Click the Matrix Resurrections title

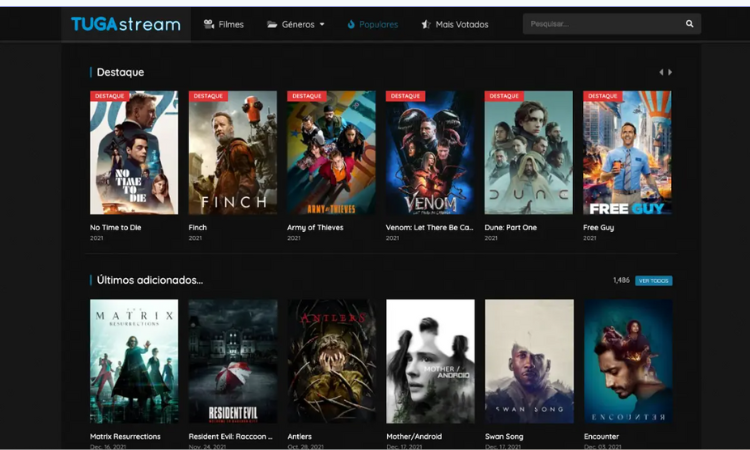pyautogui.click(x=125, y=437)
